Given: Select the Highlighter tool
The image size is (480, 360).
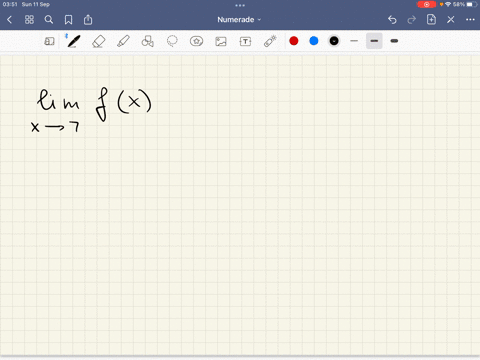Looking at the screenshot, I should coord(123,41).
